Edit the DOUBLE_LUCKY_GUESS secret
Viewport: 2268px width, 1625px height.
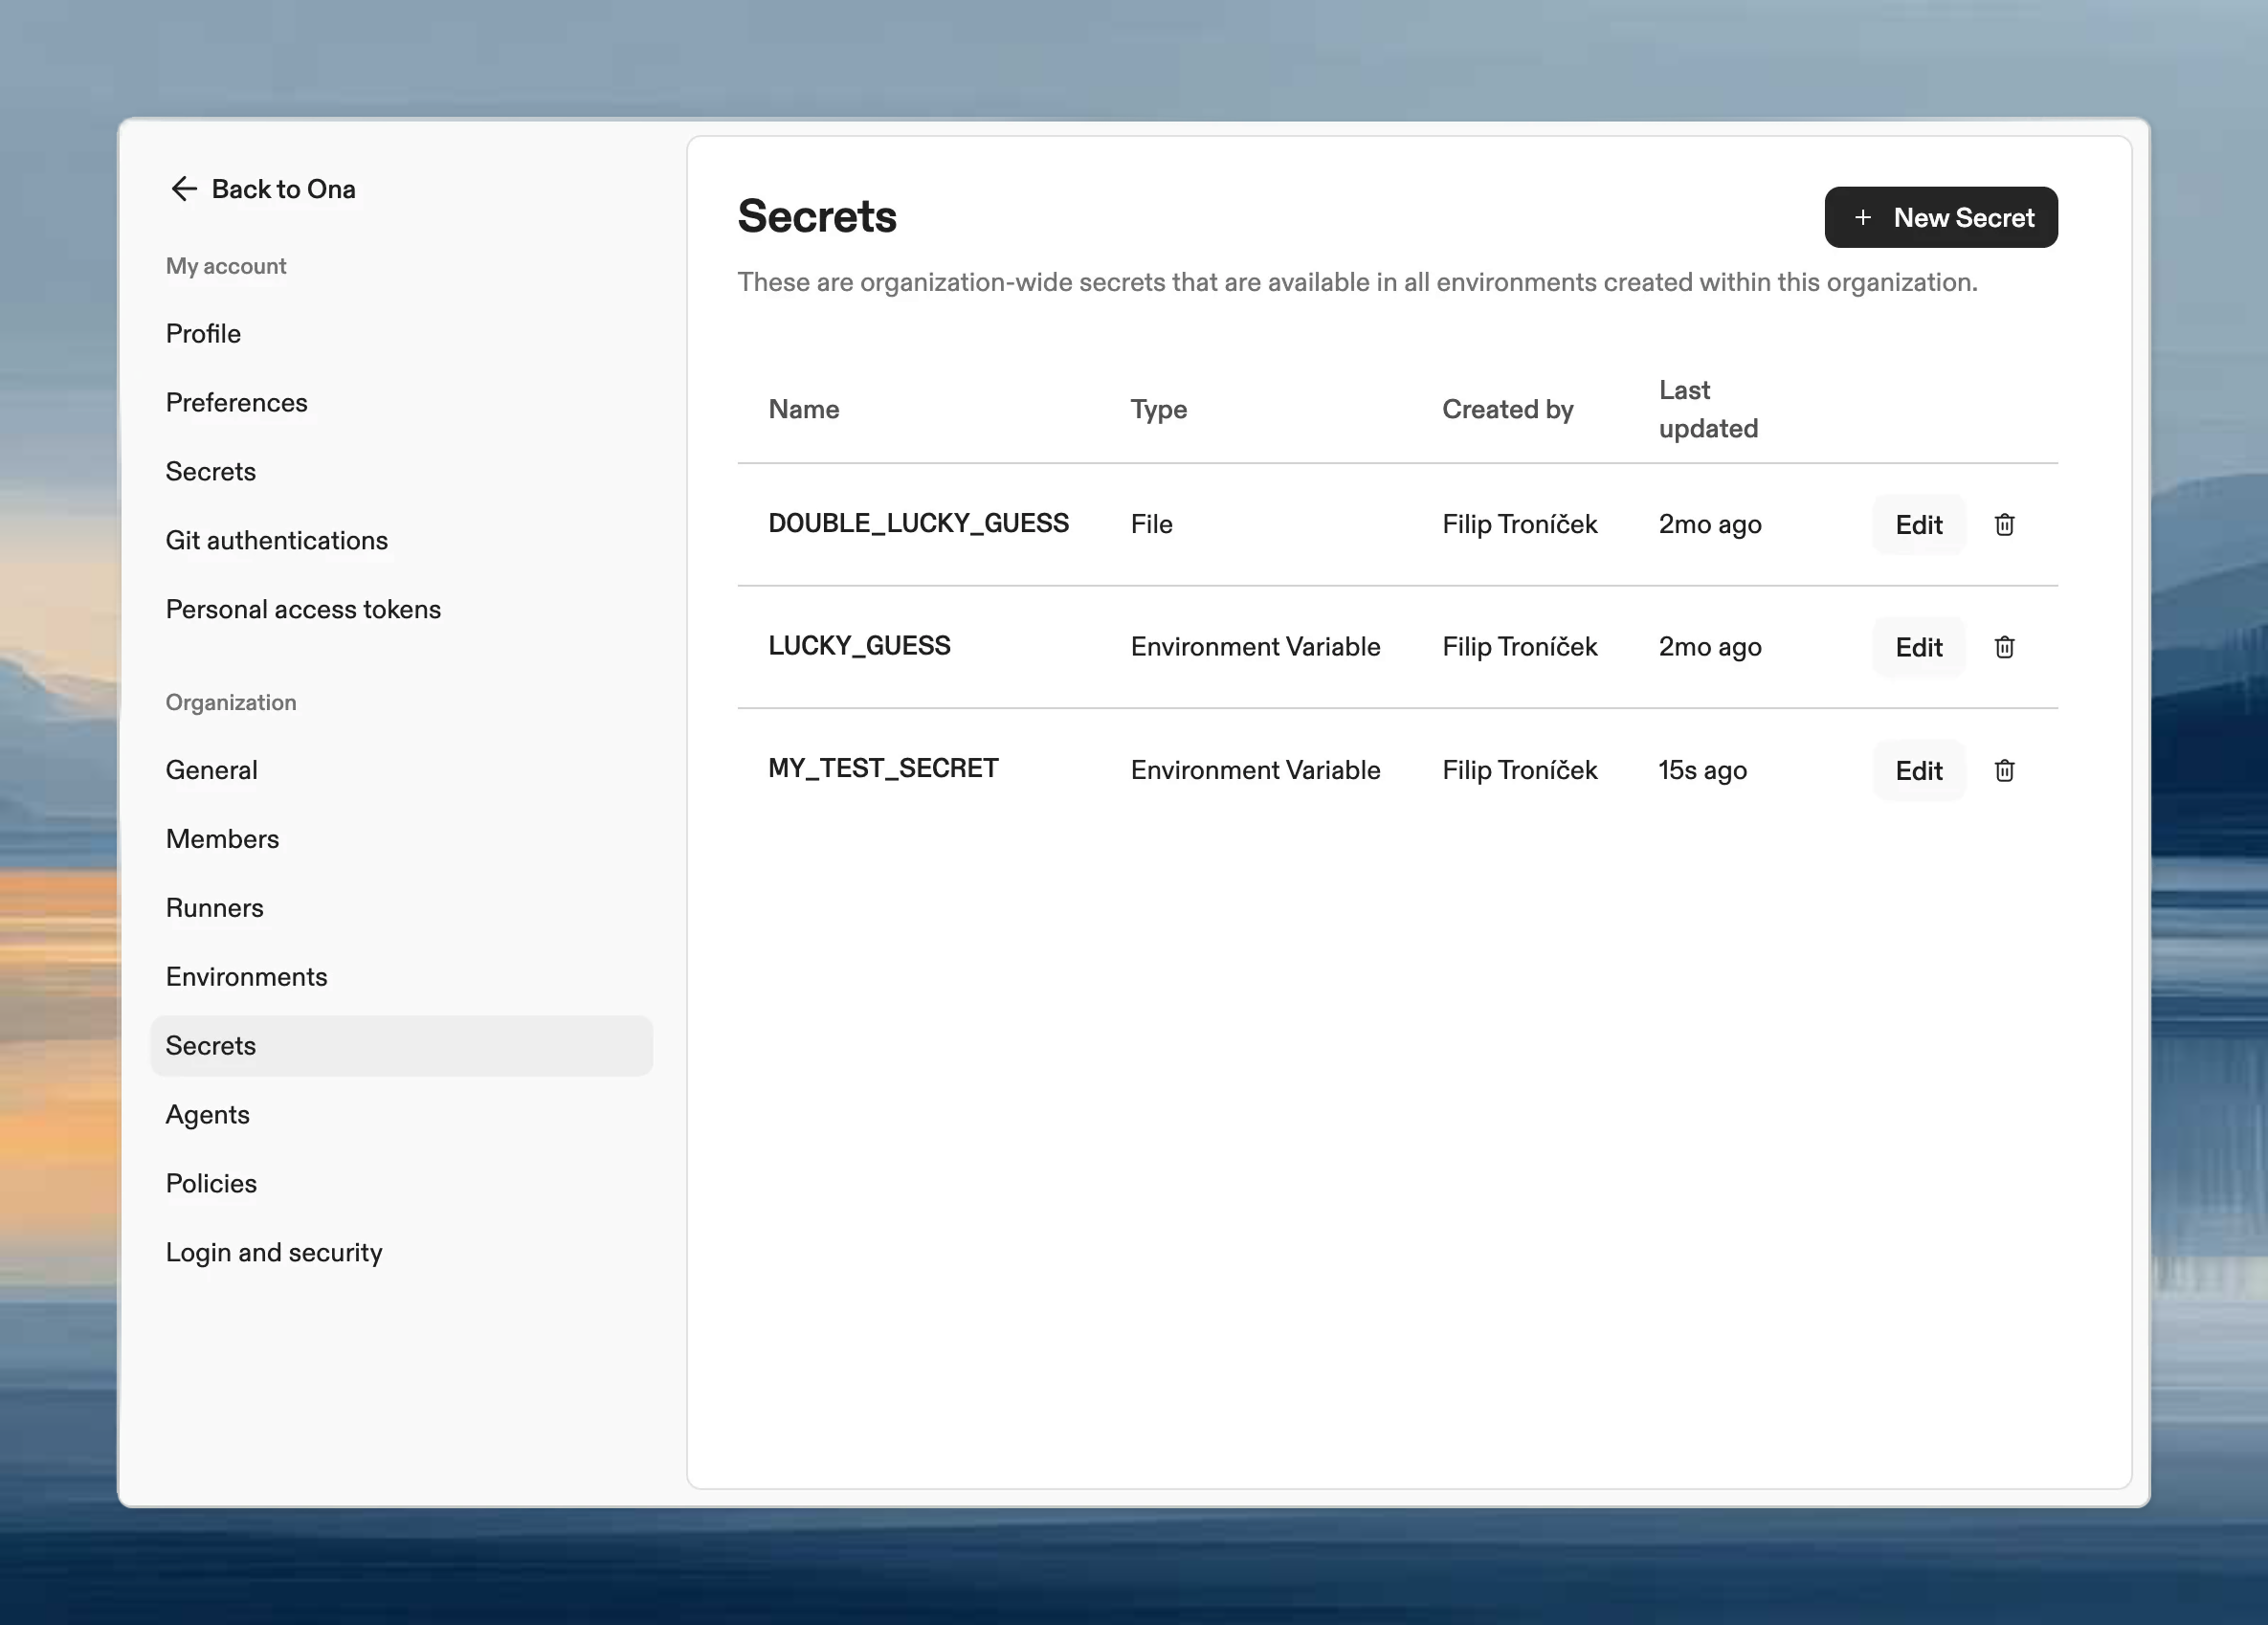(x=1917, y=524)
